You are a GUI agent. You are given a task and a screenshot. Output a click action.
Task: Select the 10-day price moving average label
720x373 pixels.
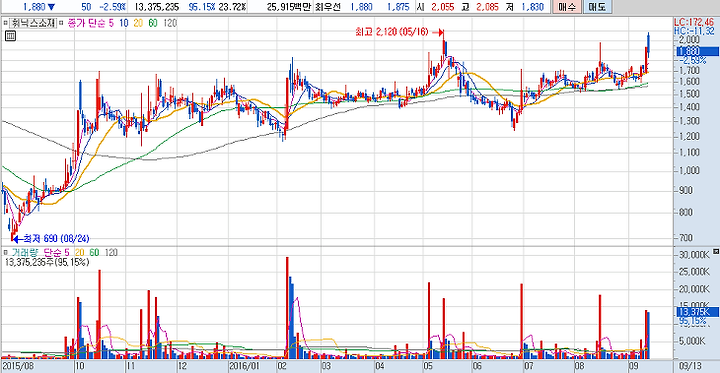coord(124,23)
